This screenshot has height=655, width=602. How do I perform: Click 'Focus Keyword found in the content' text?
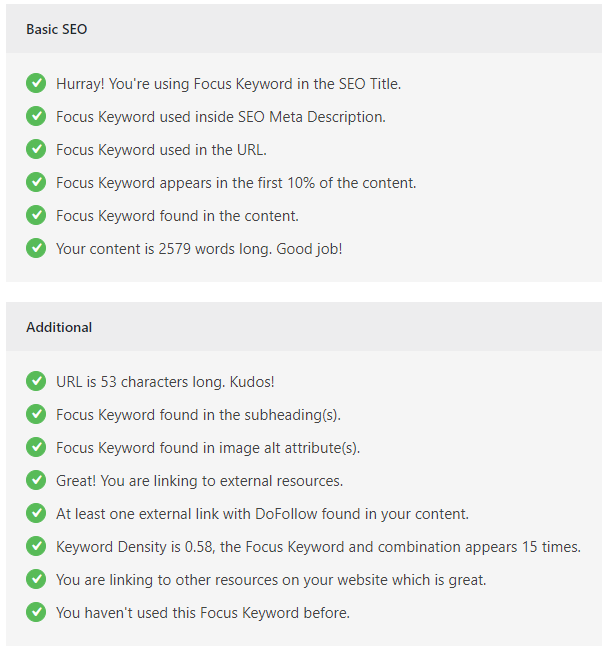coord(177,216)
